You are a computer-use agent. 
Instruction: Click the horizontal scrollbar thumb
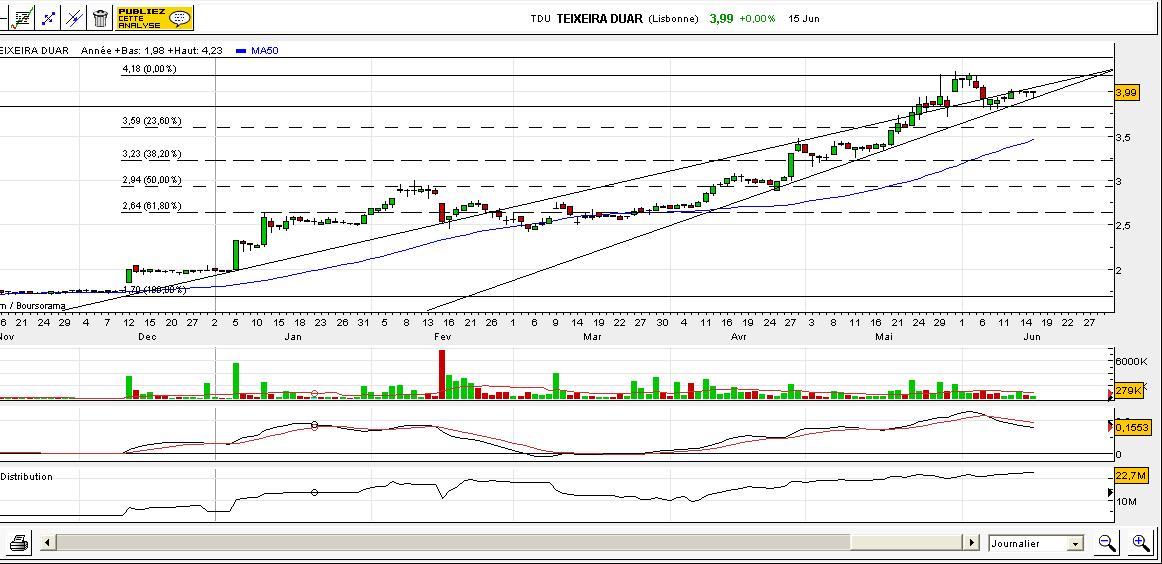(x=906, y=543)
